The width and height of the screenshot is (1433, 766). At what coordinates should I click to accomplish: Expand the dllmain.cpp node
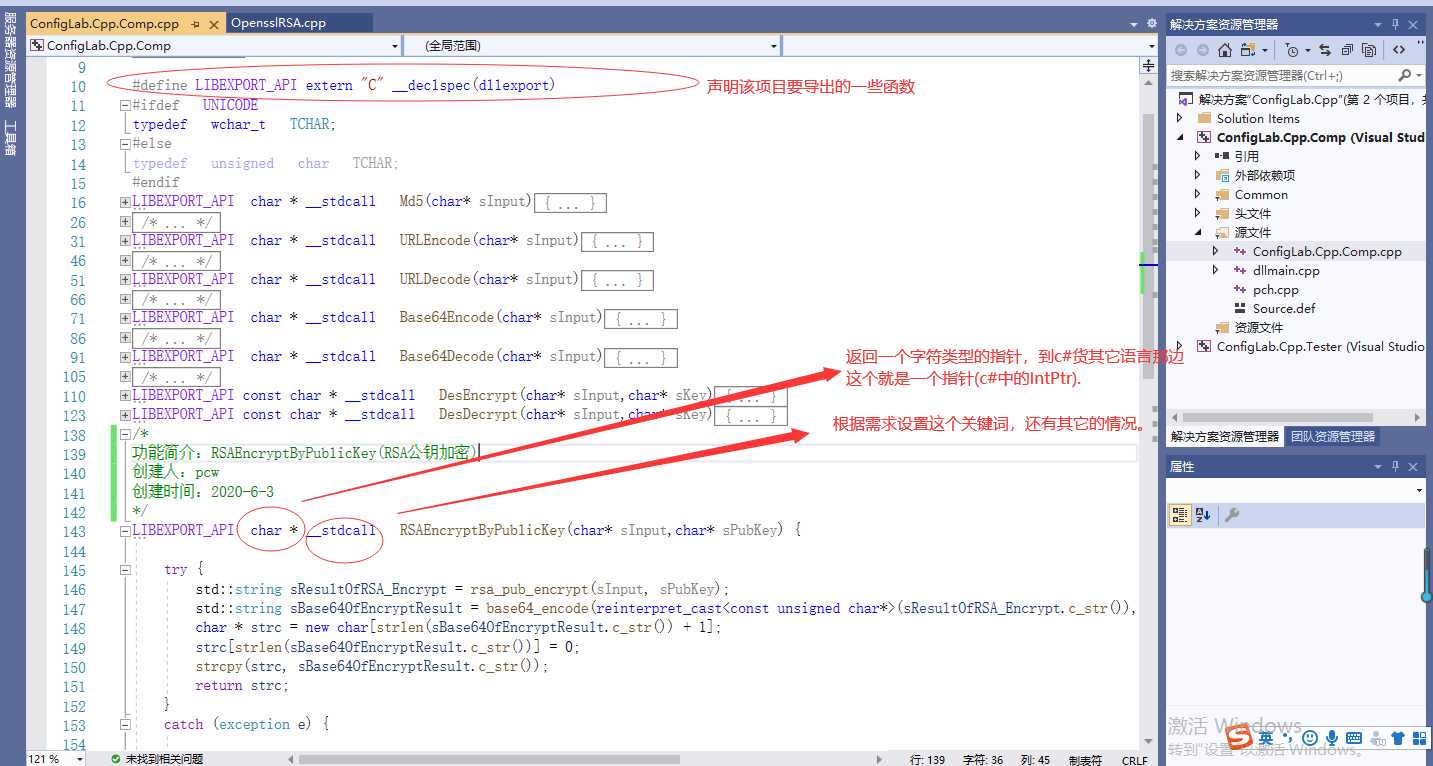point(1216,270)
